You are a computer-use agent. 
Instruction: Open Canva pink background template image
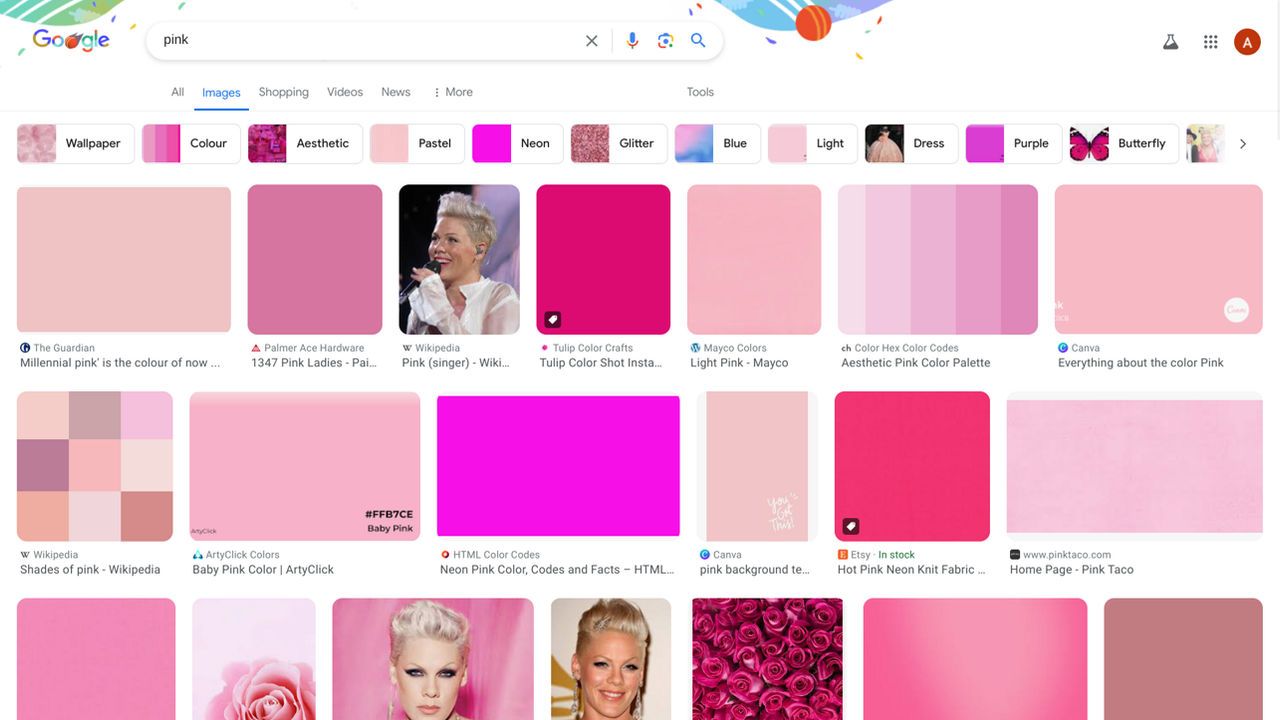pos(757,466)
